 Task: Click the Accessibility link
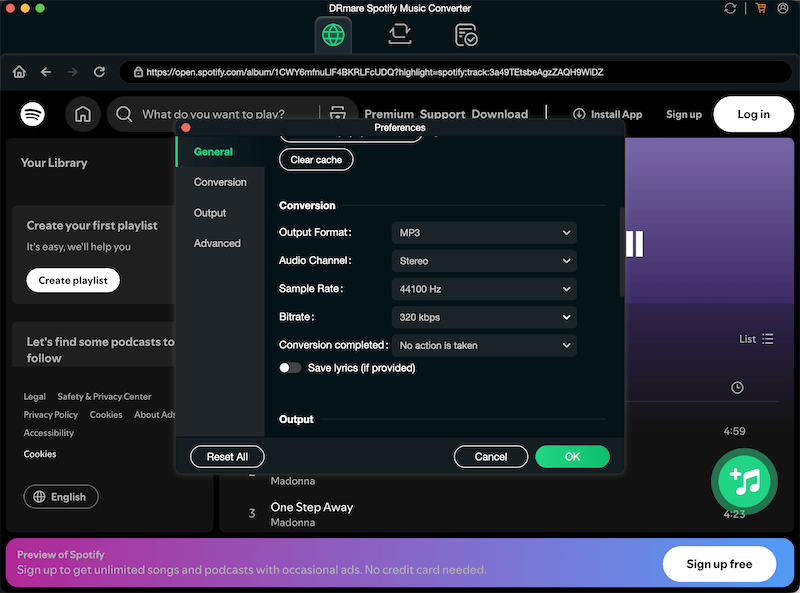[x=48, y=433]
